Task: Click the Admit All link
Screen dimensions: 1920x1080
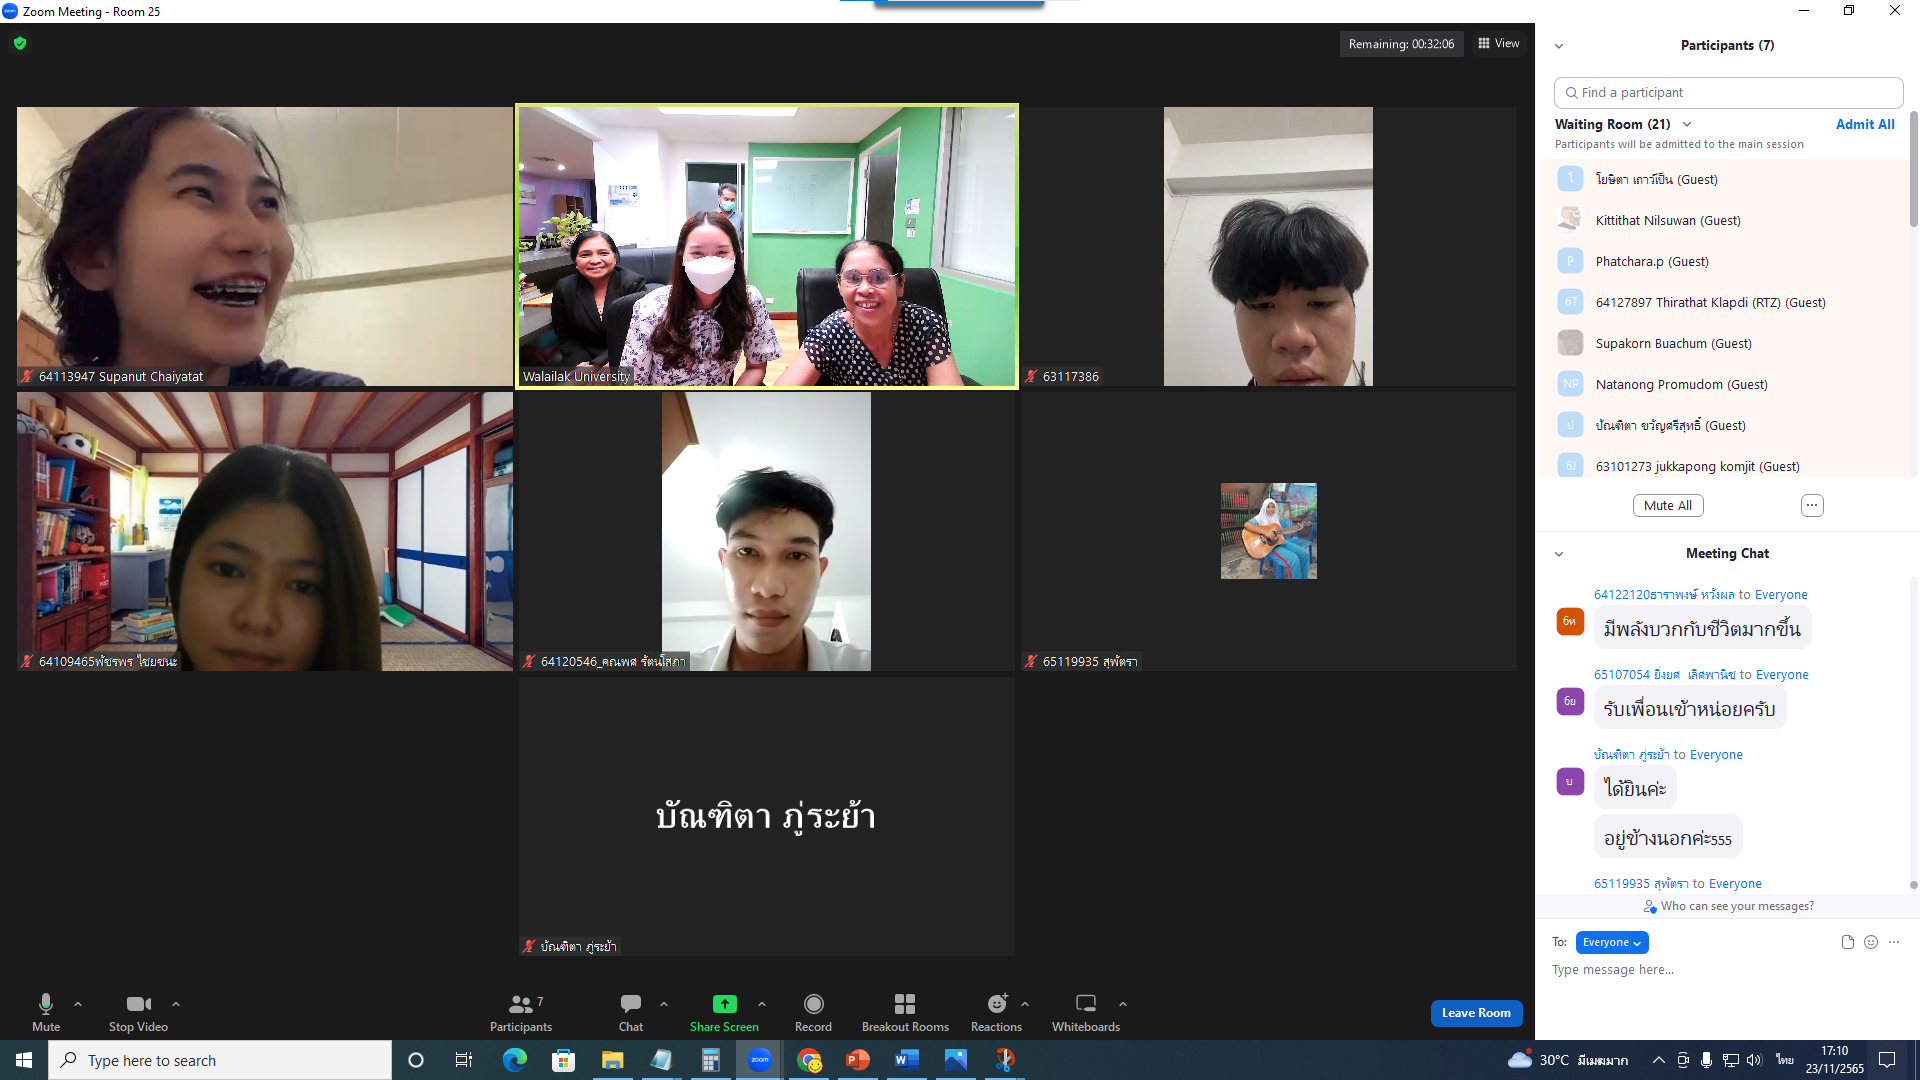Action: click(x=1864, y=124)
